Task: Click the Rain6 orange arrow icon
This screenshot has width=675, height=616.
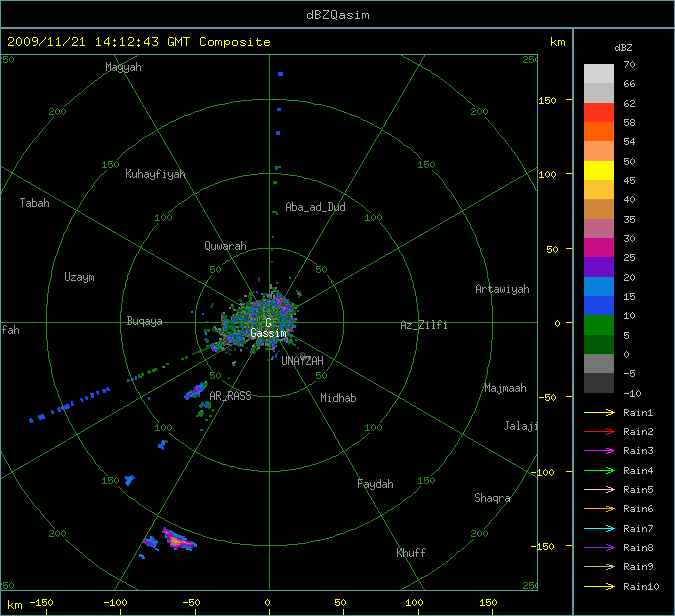Action: tap(599, 509)
